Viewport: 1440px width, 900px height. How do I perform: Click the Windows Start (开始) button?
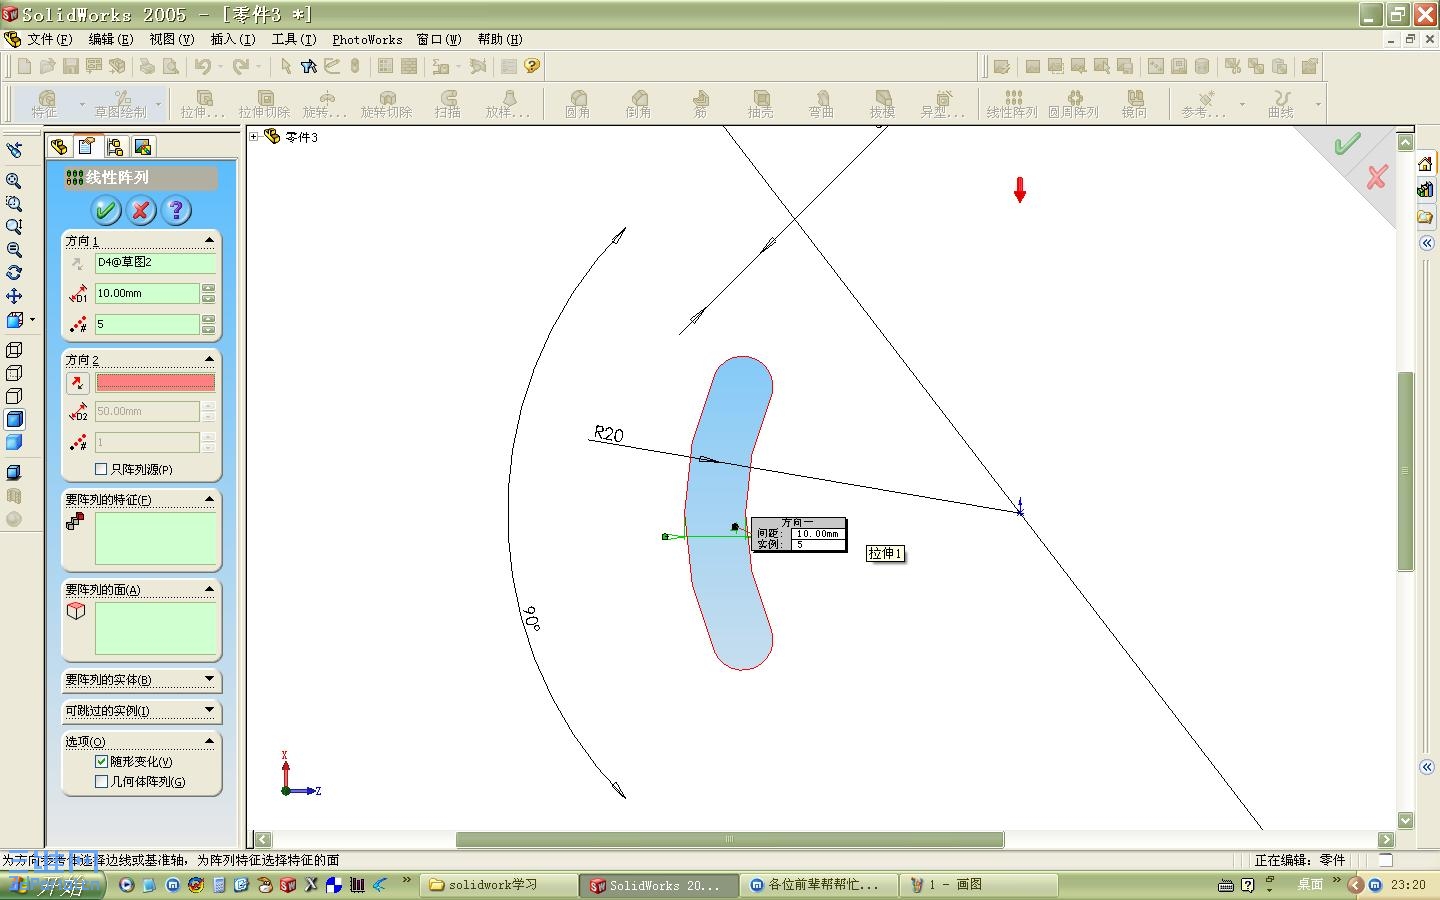pos(52,885)
